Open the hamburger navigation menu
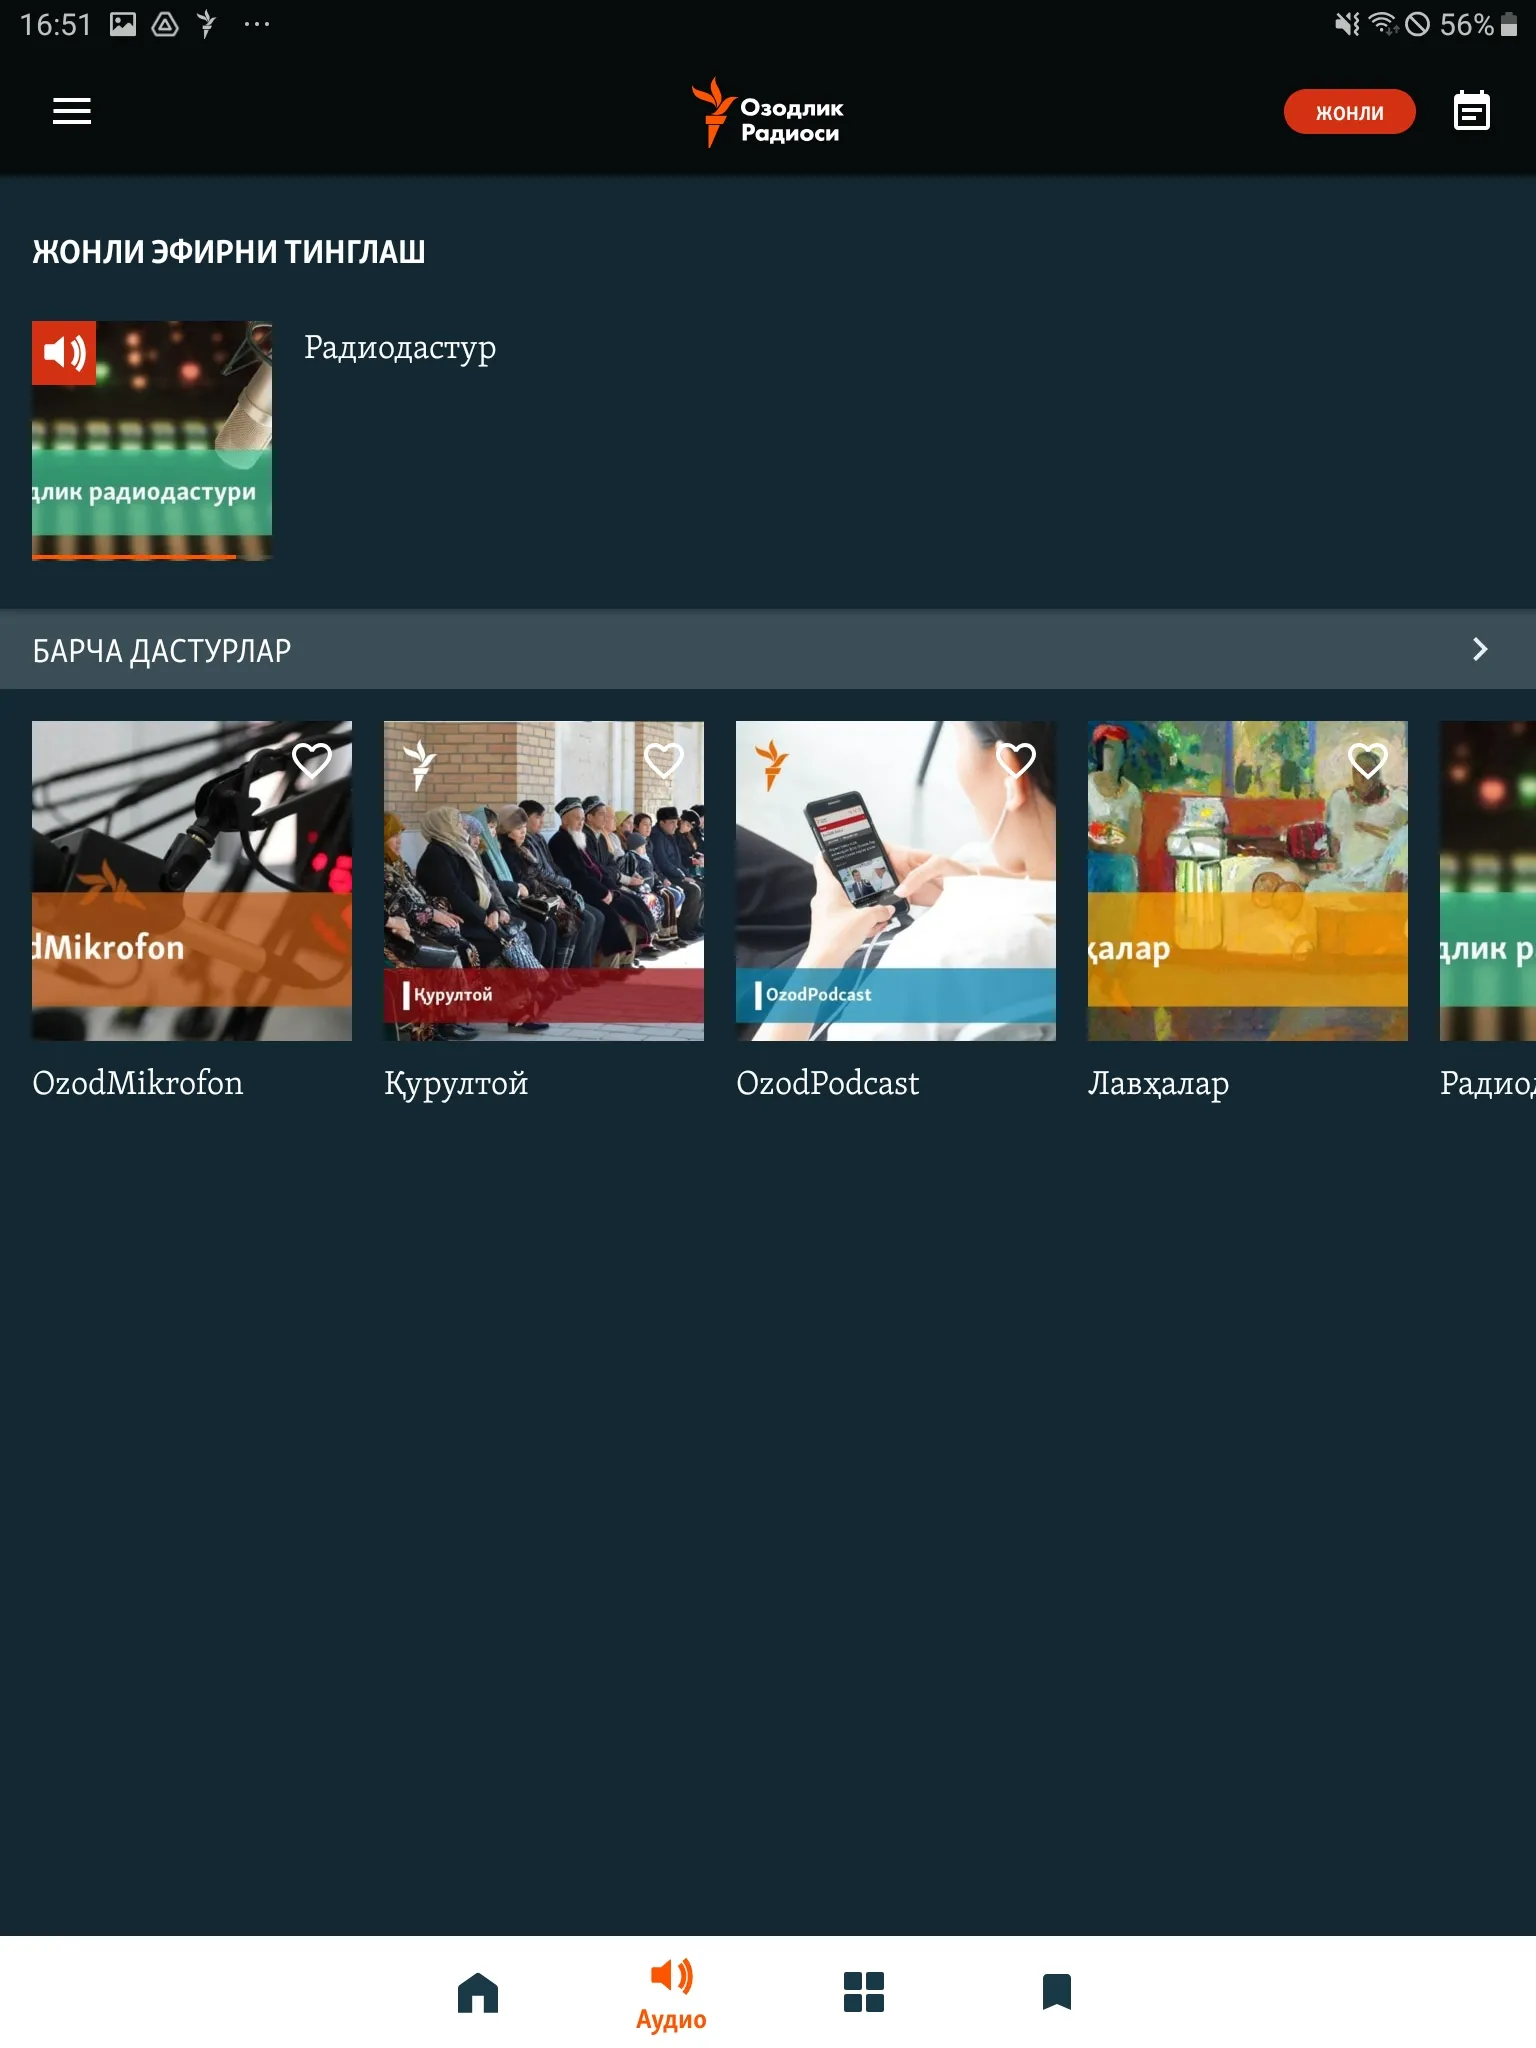This screenshot has width=1536, height=2048. [72, 111]
